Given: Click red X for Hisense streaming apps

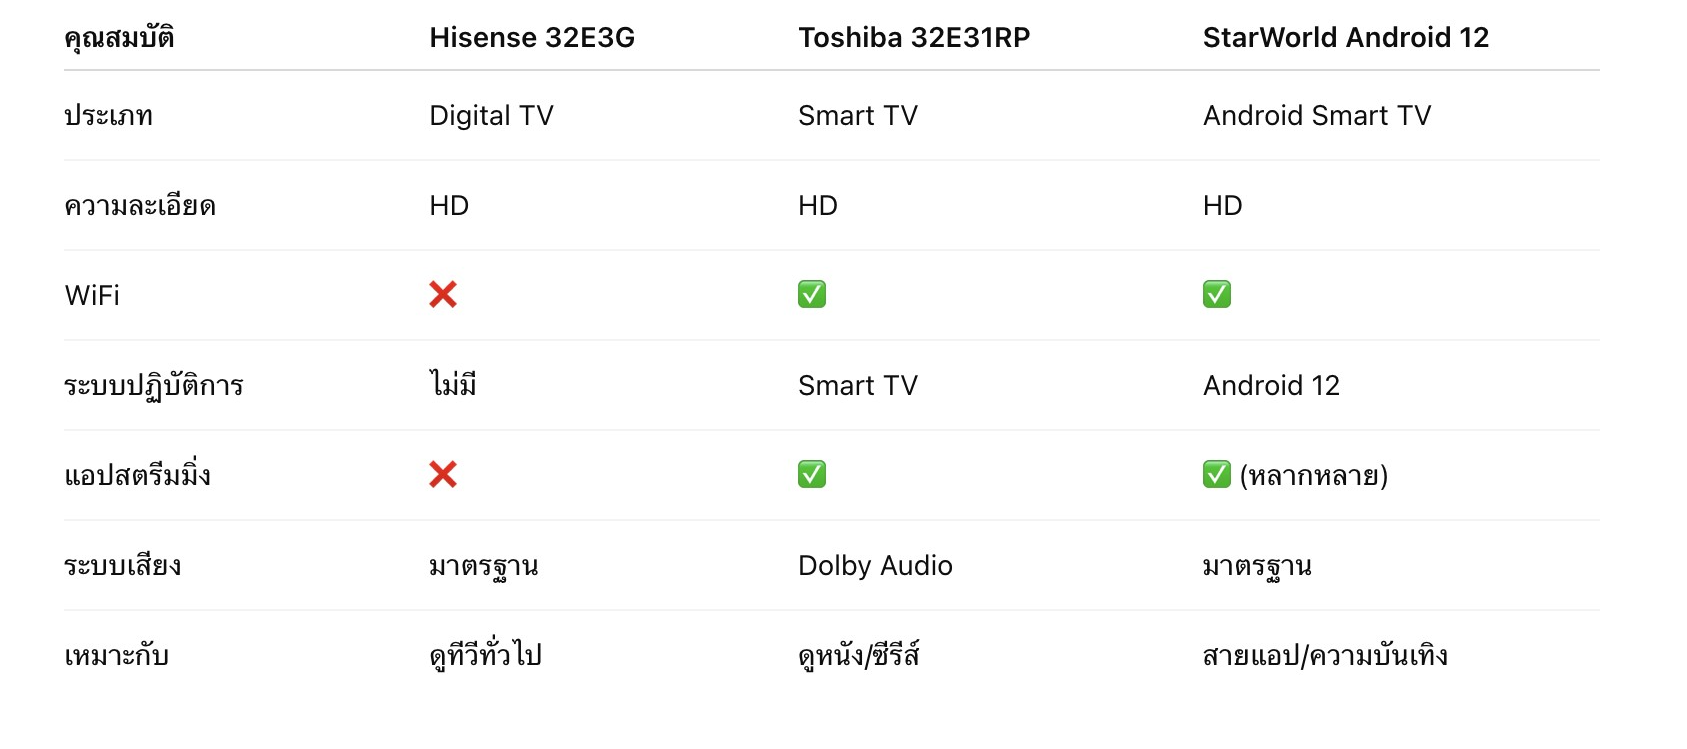Looking at the screenshot, I should coord(443,474).
